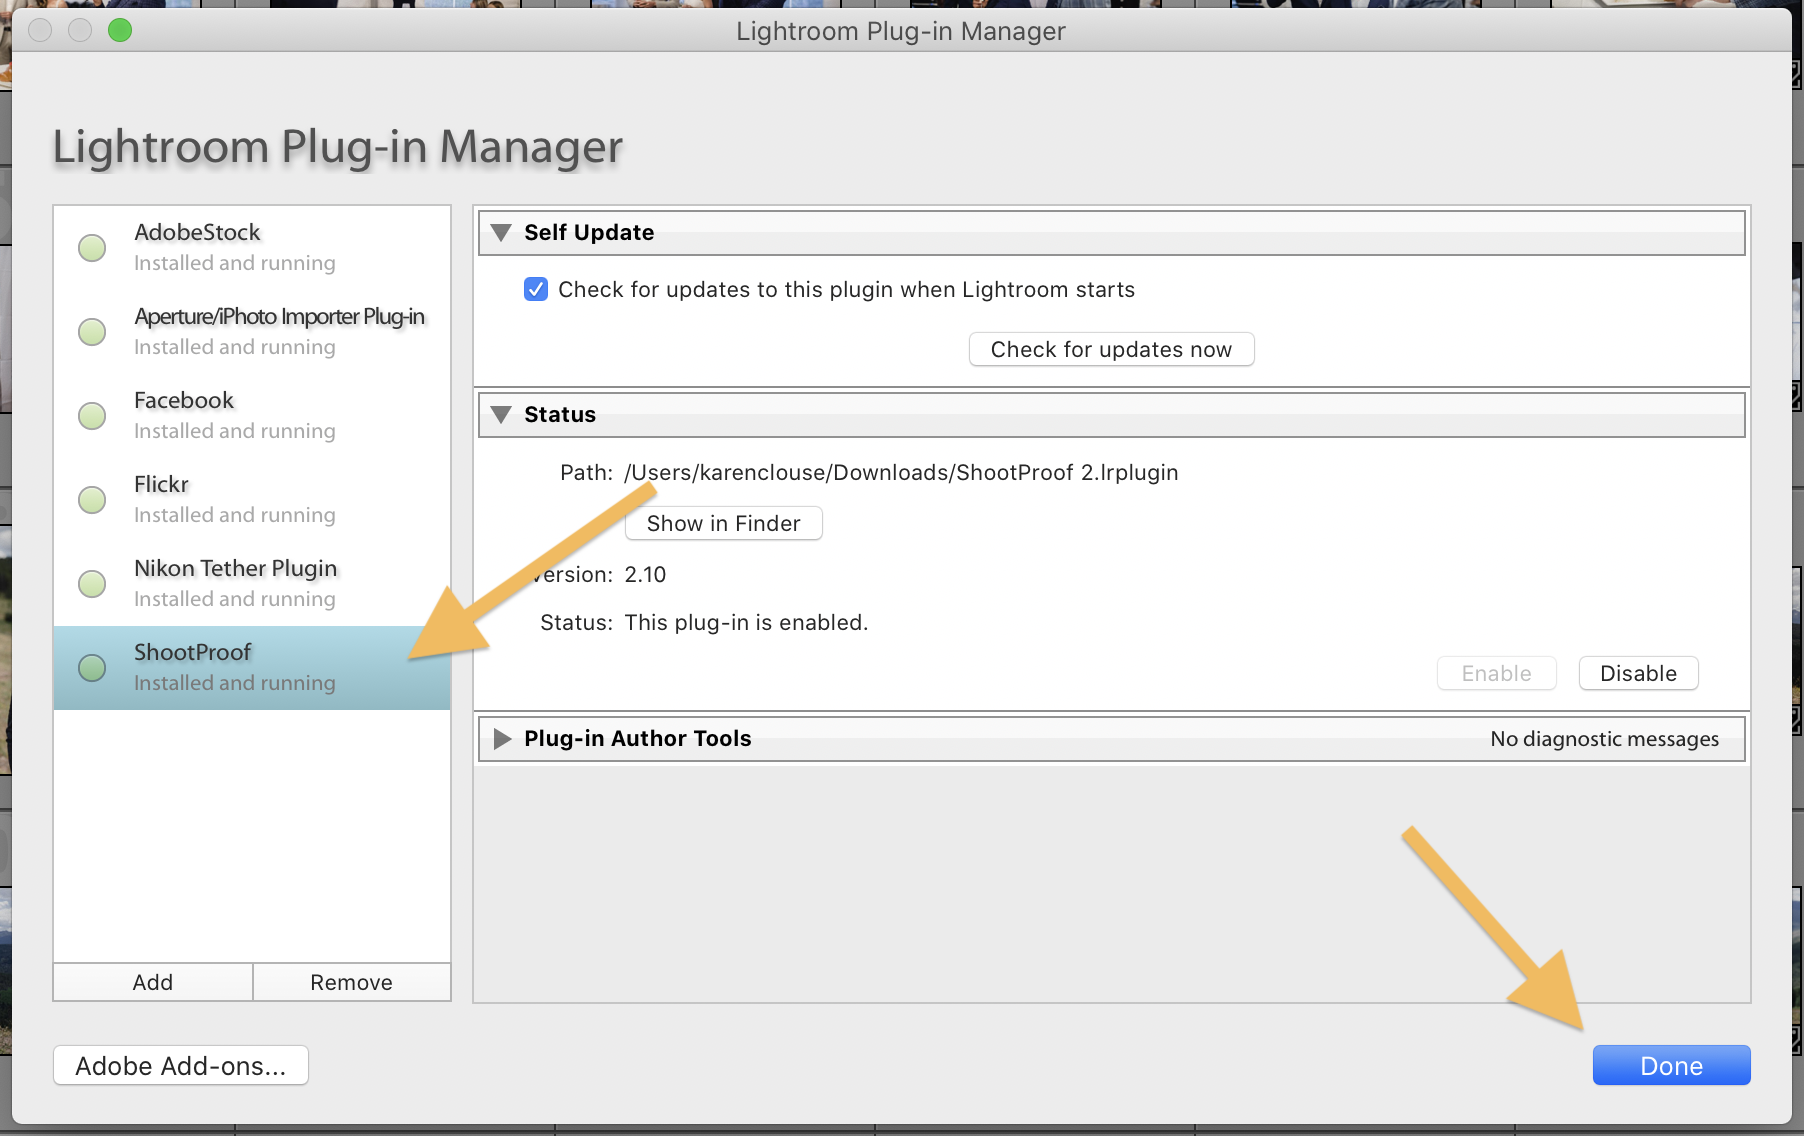This screenshot has width=1804, height=1136.
Task: Select the ShootProof plug-in row
Action: tap(252, 668)
